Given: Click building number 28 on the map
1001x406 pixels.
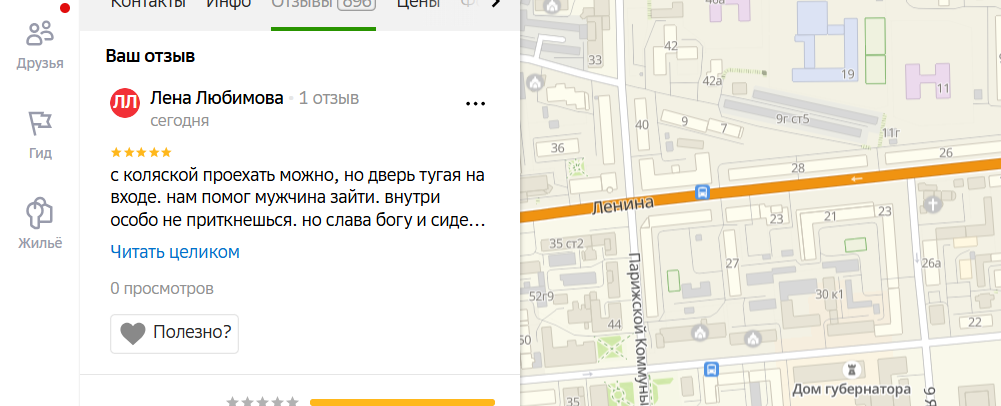Looking at the screenshot, I should coord(798,168).
